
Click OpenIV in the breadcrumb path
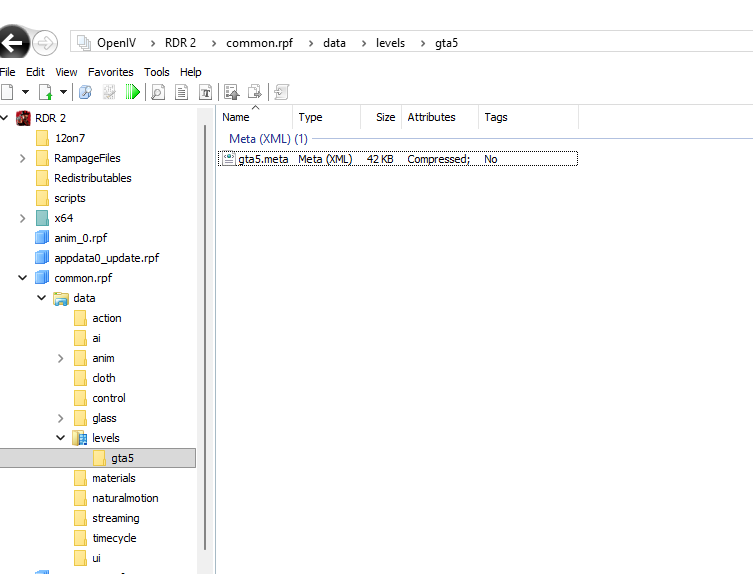116,43
